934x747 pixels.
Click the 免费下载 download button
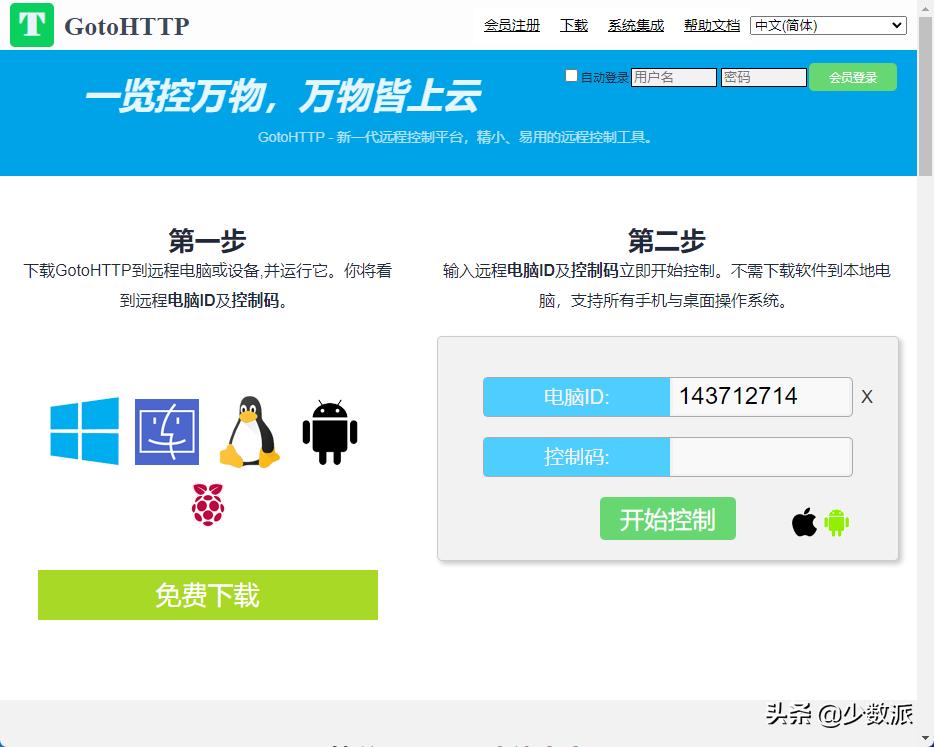pyautogui.click(x=207, y=594)
